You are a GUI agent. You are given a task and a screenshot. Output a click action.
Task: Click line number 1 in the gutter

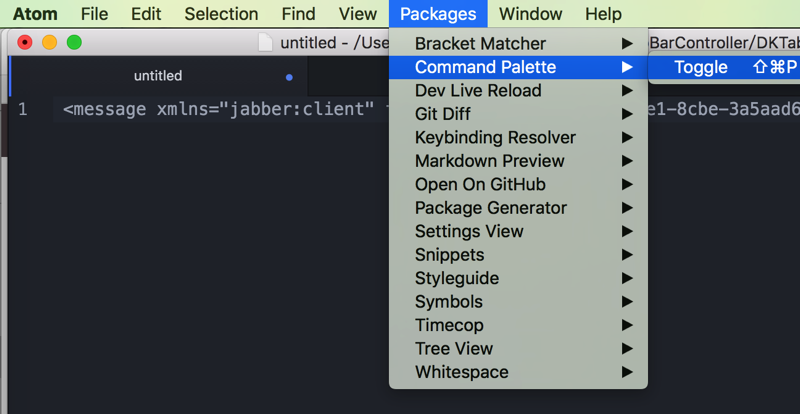coord(22,110)
